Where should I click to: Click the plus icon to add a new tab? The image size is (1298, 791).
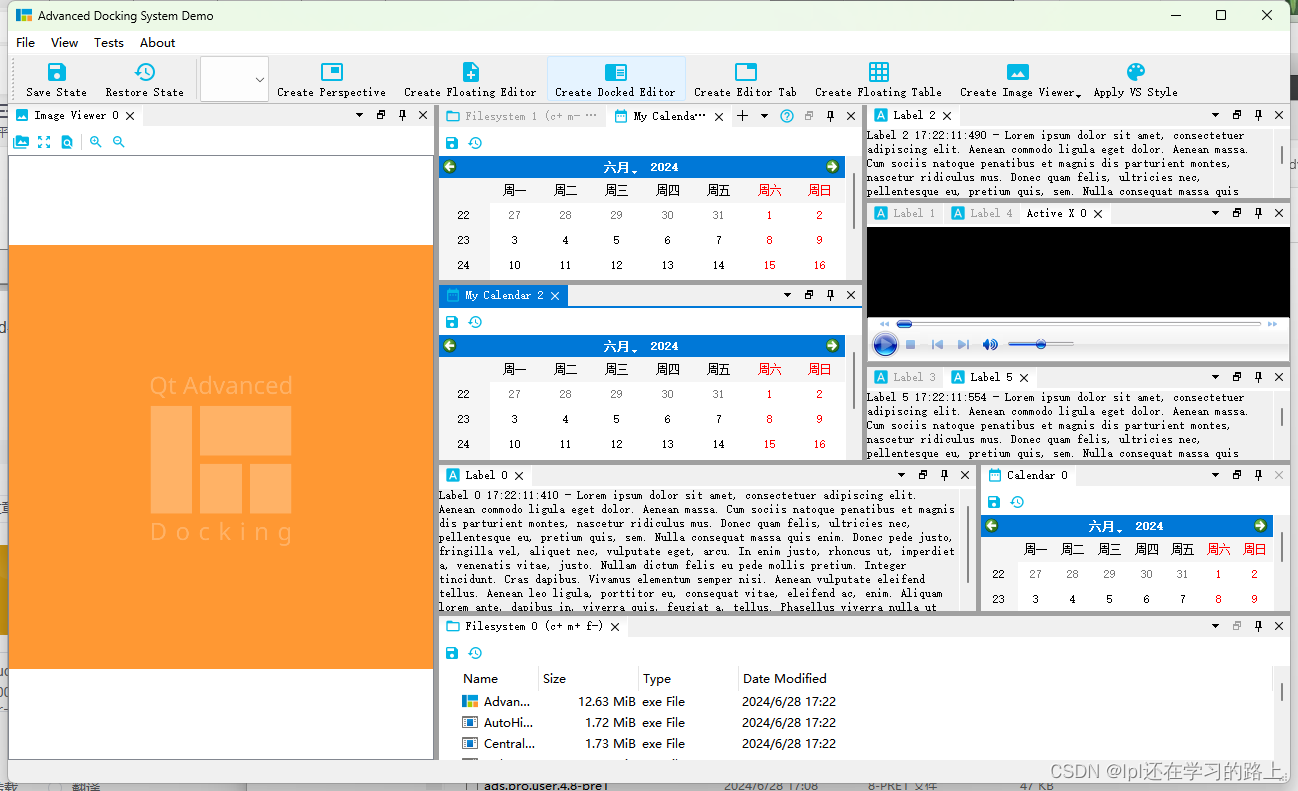(742, 116)
